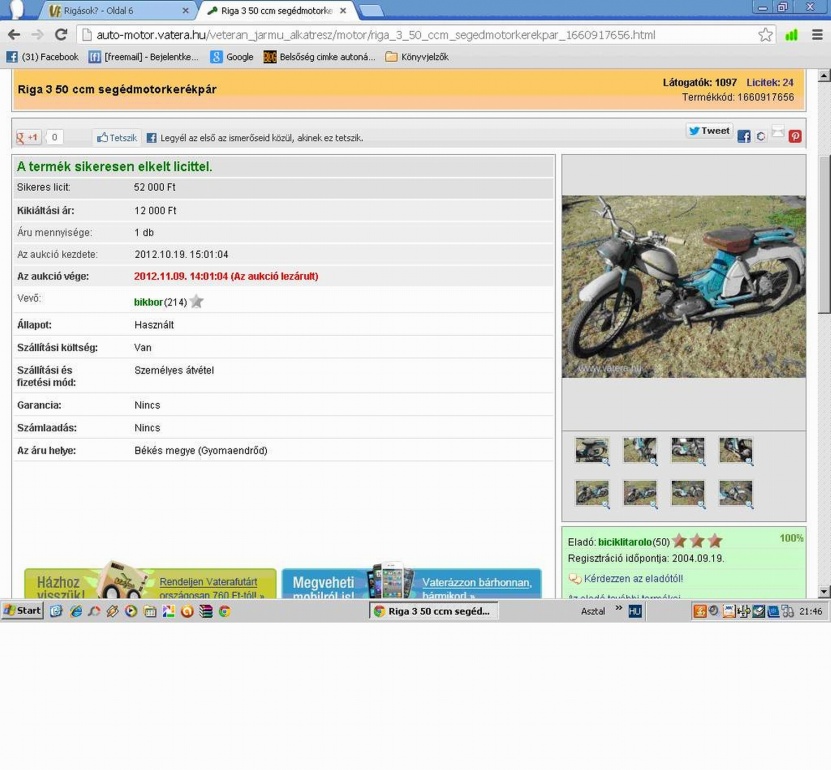The width and height of the screenshot is (831, 770).
Task: Select the last thumbnail in second row
Action: click(x=736, y=493)
